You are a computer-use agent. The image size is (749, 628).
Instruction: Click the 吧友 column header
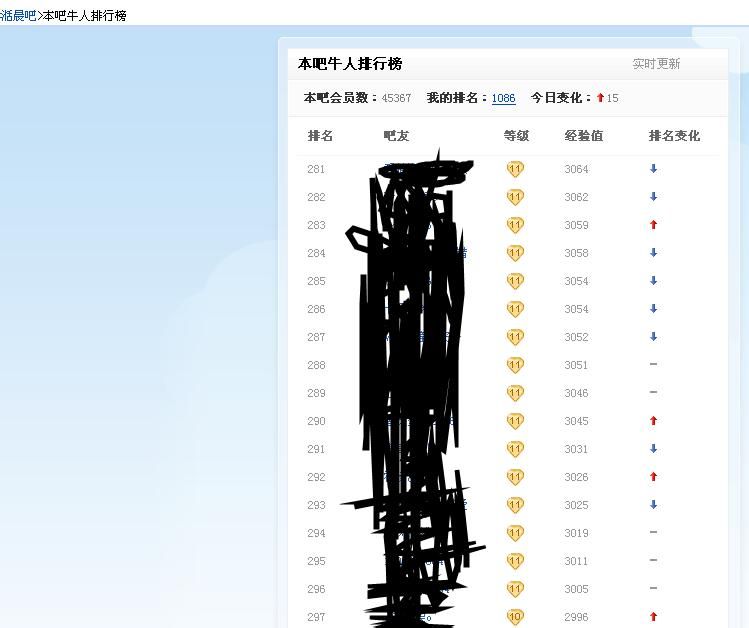click(396, 136)
